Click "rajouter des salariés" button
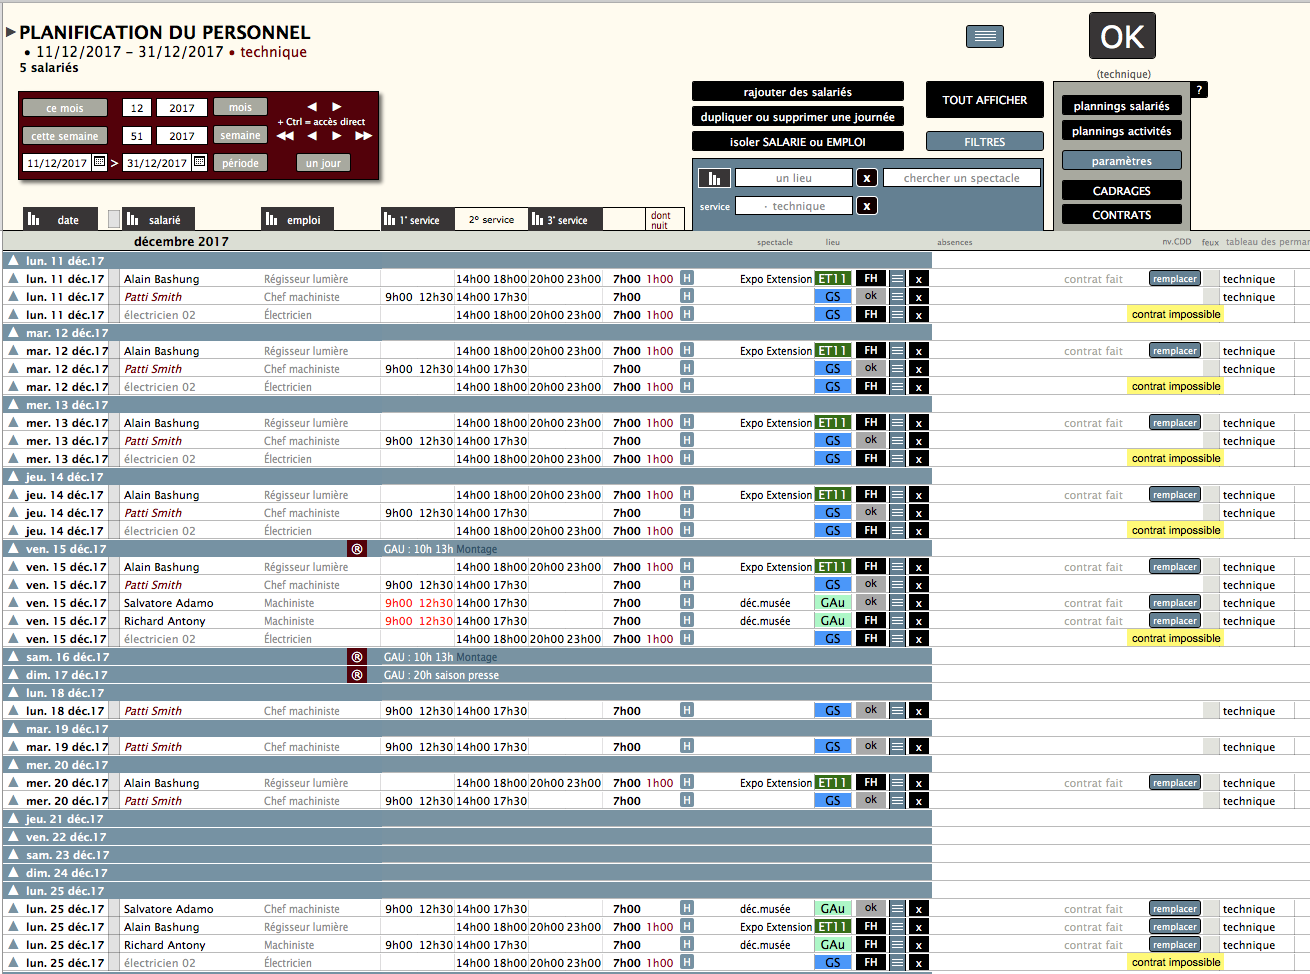Image resolution: width=1310 pixels, height=974 pixels. [797, 92]
